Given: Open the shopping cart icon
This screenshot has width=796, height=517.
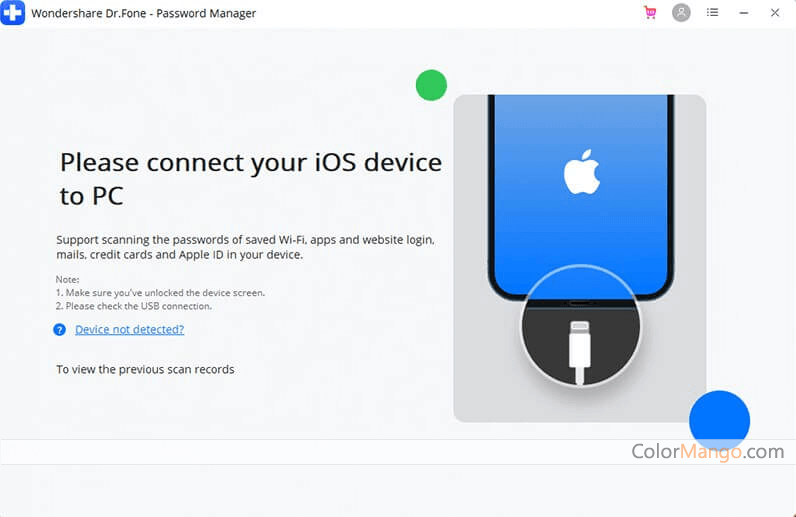Looking at the screenshot, I should 651,13.
